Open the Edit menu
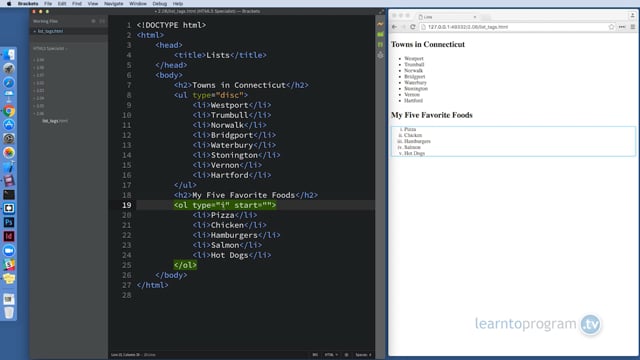Screen dimensions: 640x360 62,4
